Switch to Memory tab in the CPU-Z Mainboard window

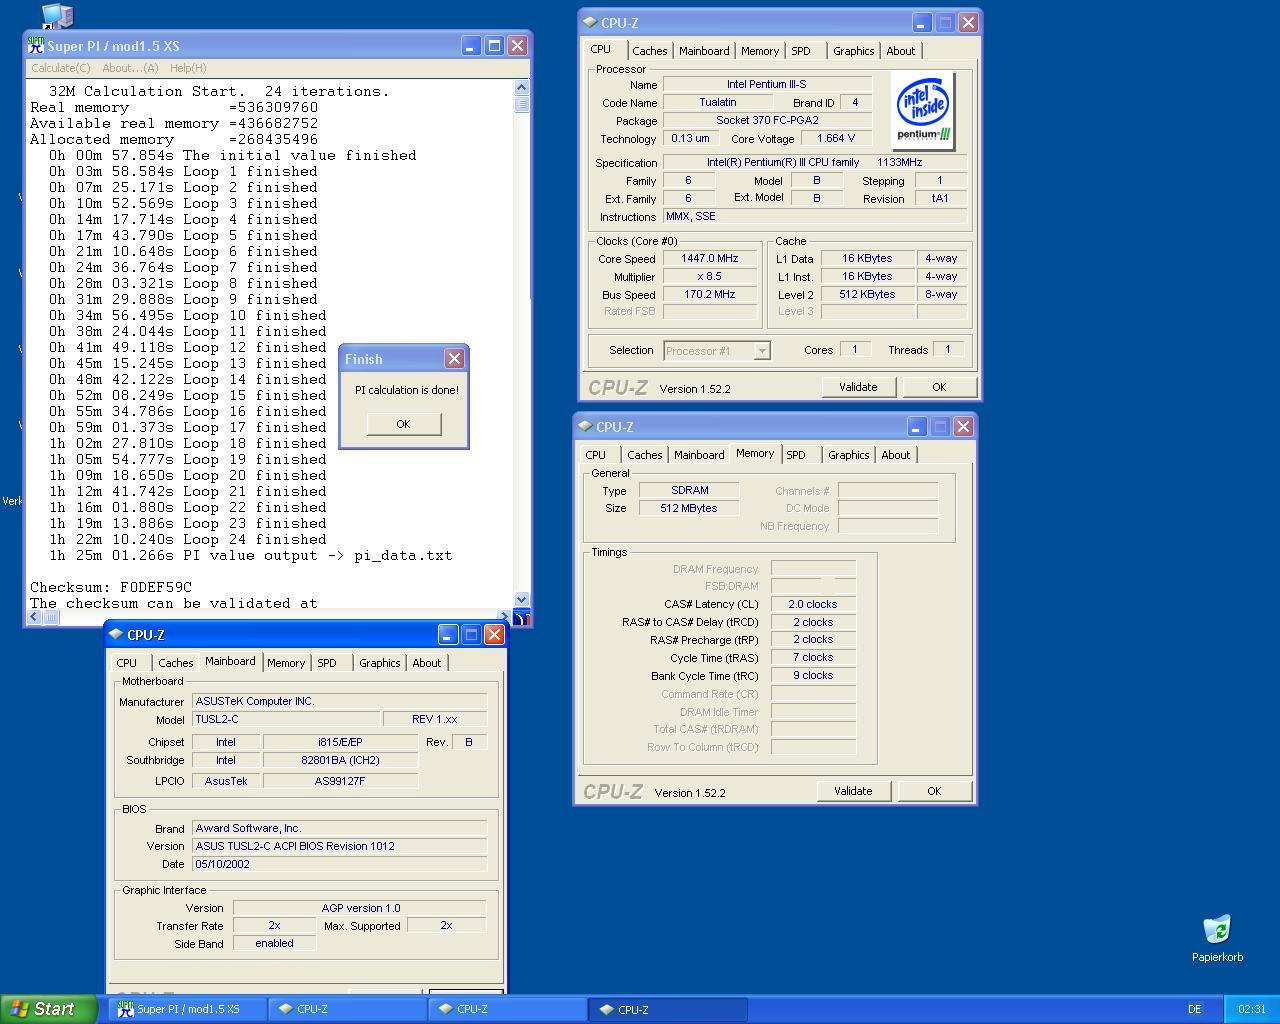coord(286,663)
